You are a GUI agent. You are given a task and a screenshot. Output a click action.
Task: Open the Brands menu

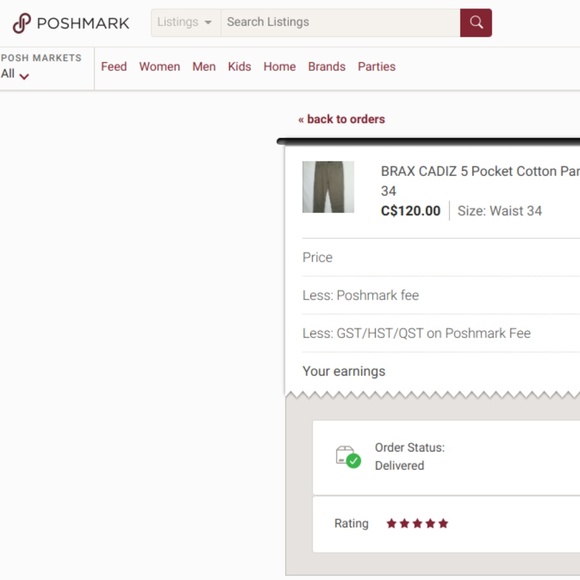(327, 67)
